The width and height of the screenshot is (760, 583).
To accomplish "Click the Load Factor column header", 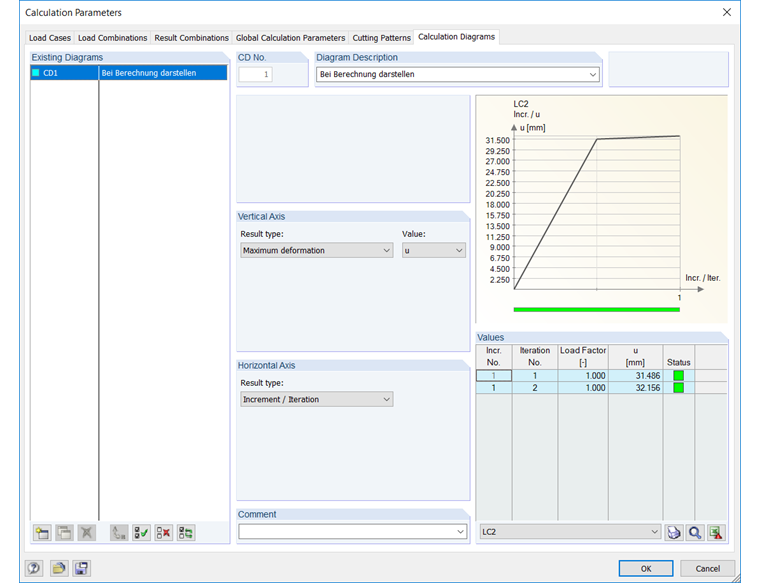I will (x=583, y=356).
